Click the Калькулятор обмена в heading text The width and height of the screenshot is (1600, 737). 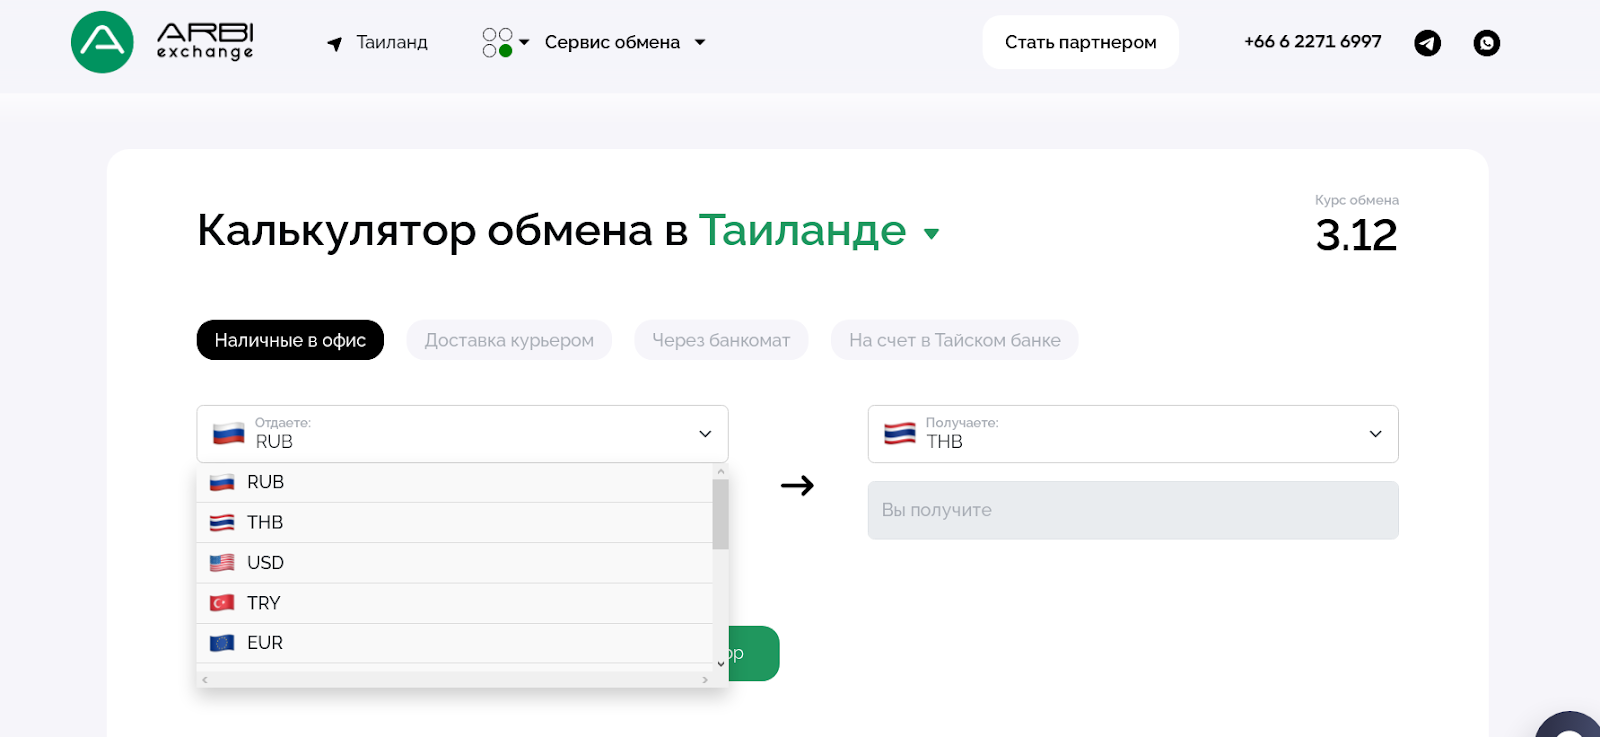442,231
